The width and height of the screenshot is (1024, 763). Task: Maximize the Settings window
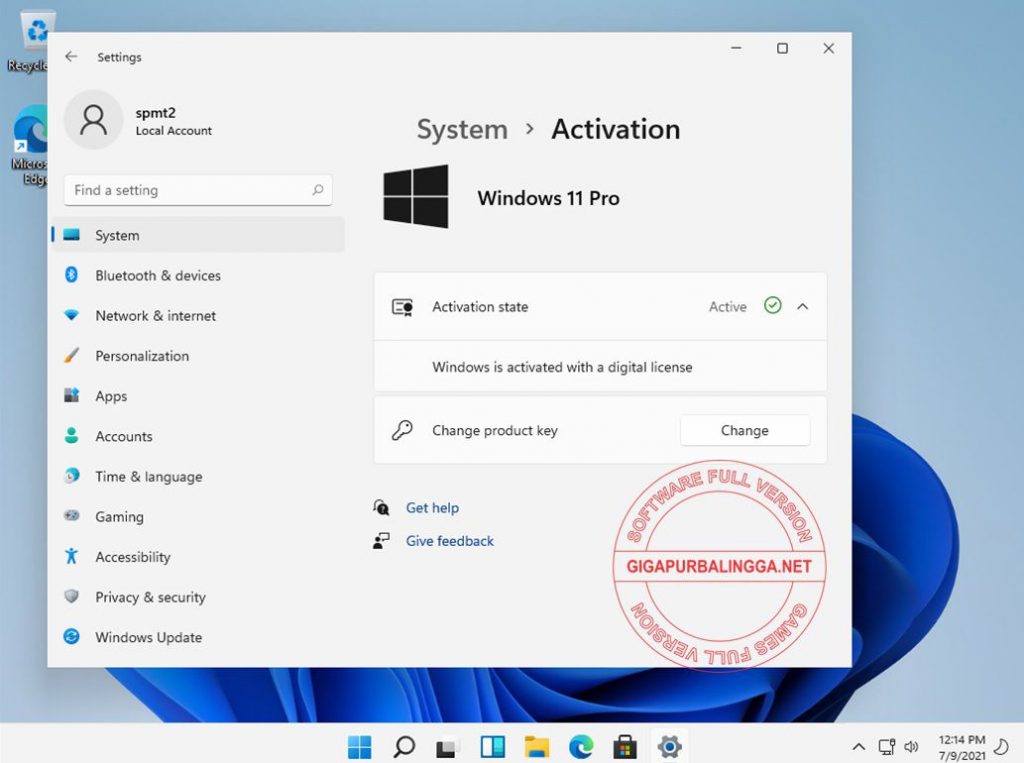(782, 48)
